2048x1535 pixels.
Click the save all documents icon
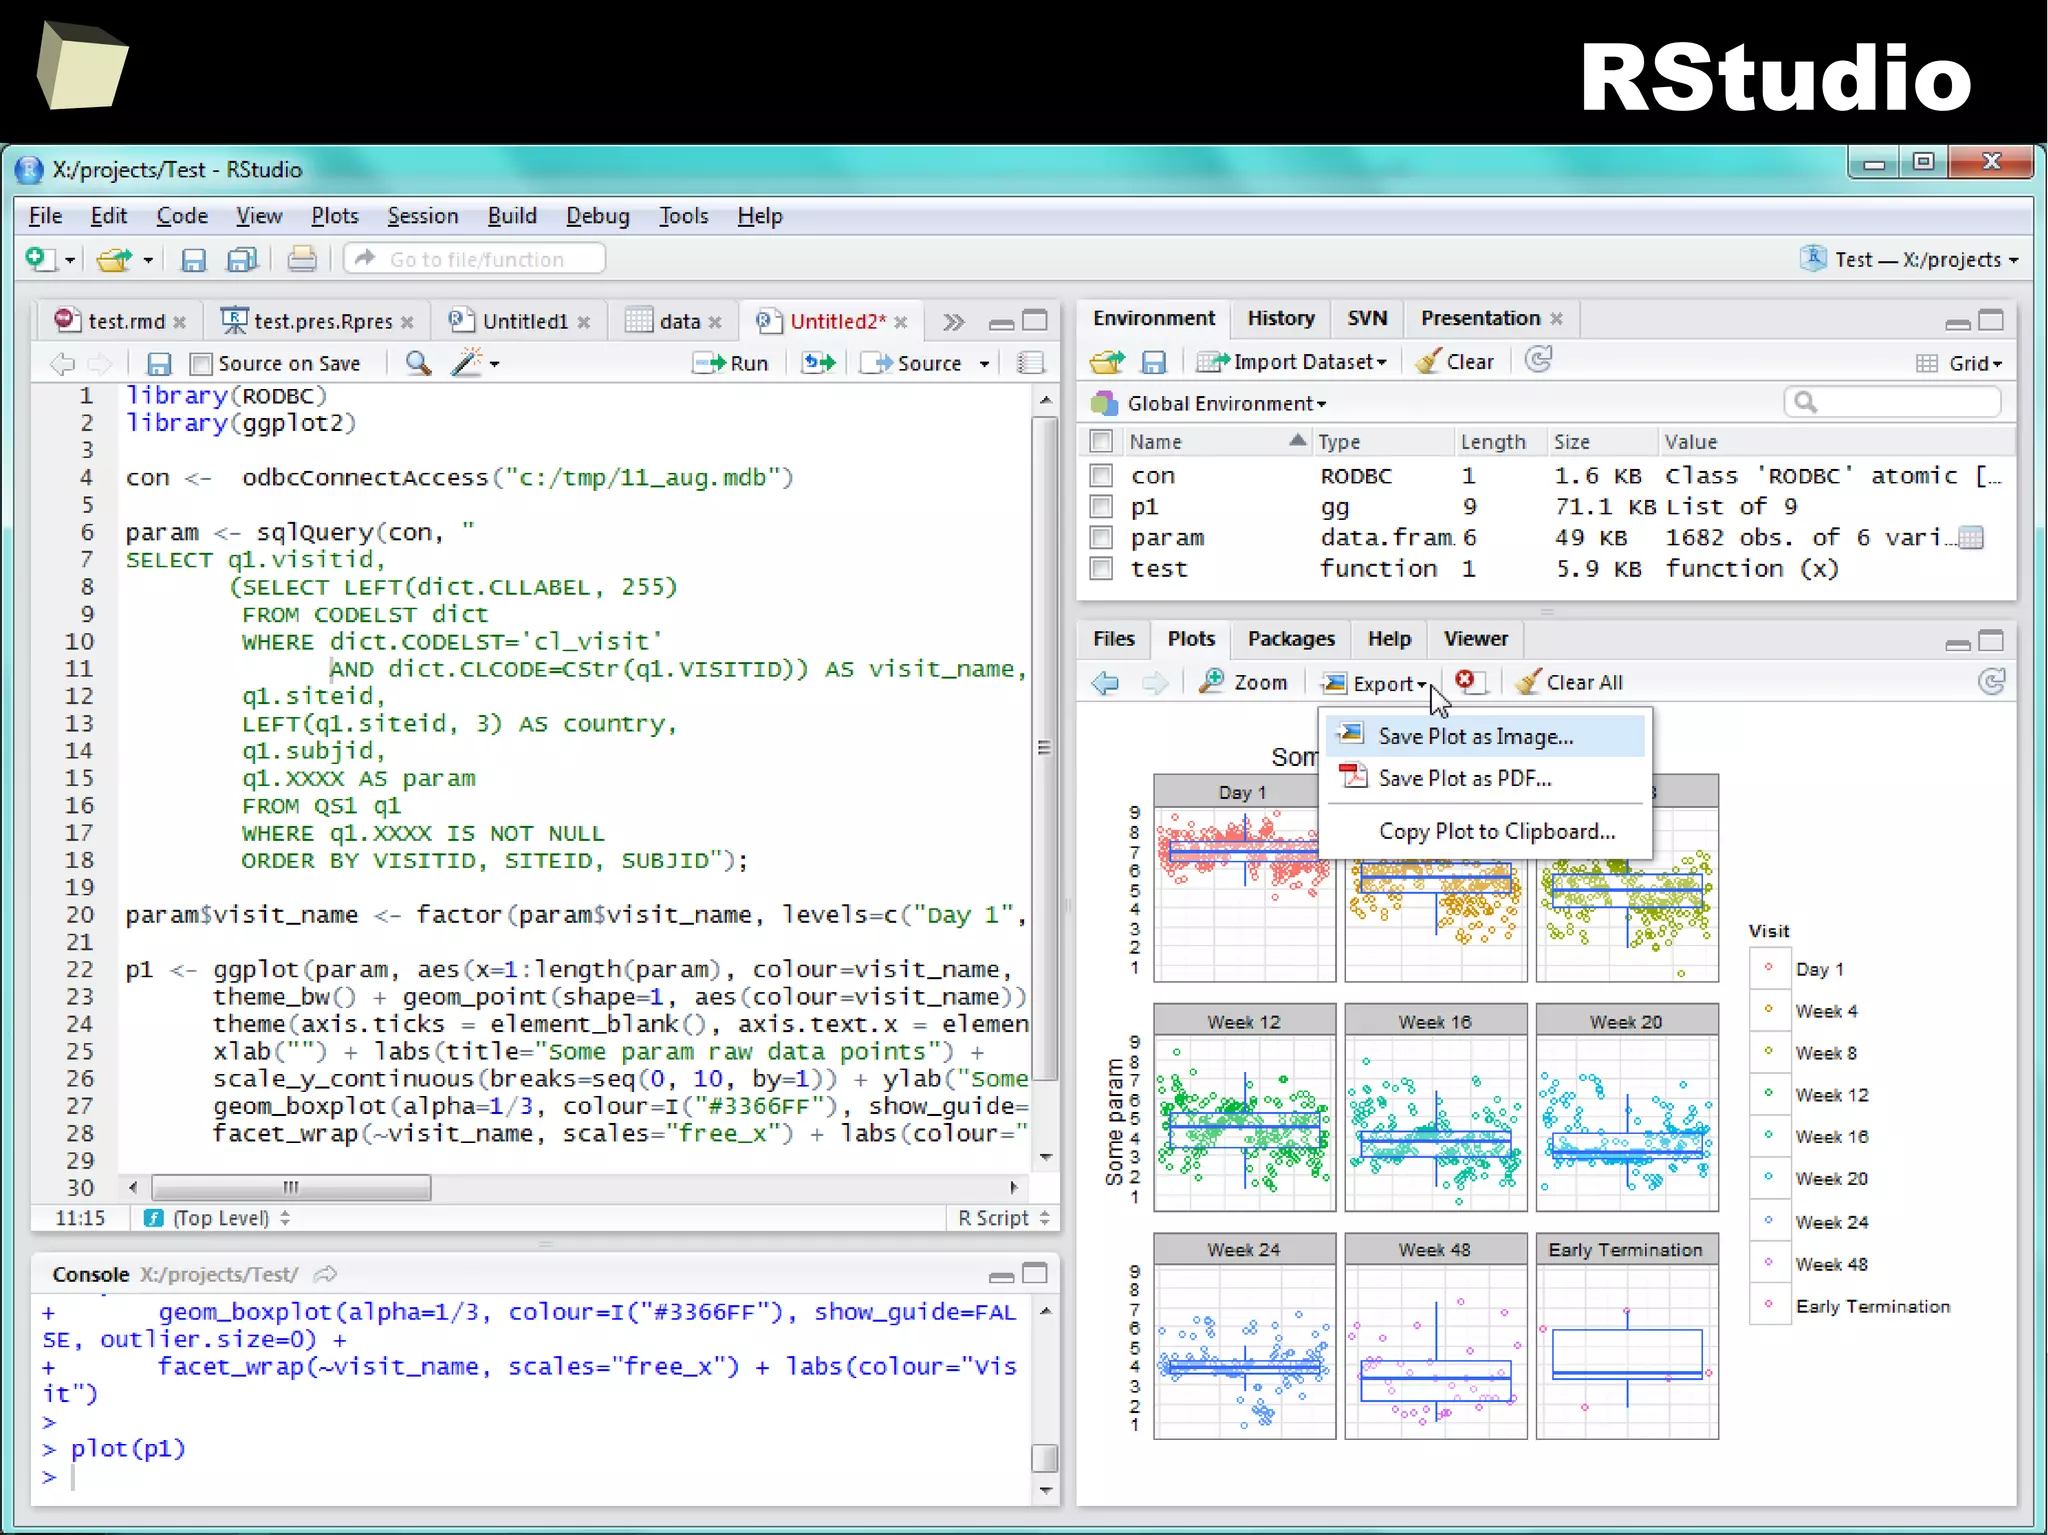[x=242, y=260]
